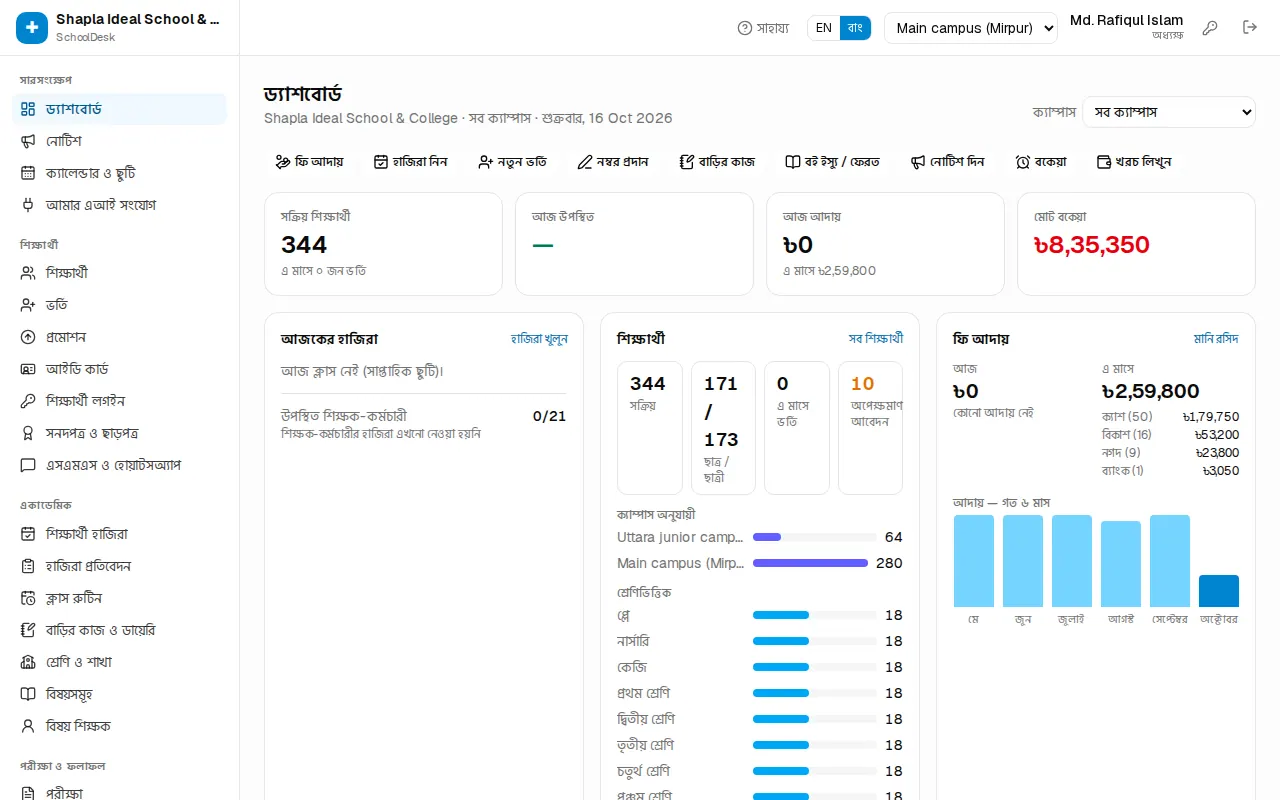Image resolution: width=1280 pixels, height=800 pixels.
Task: Click the বিষয়সমূহ book icon in the sidebar
Action: [28, 694]
